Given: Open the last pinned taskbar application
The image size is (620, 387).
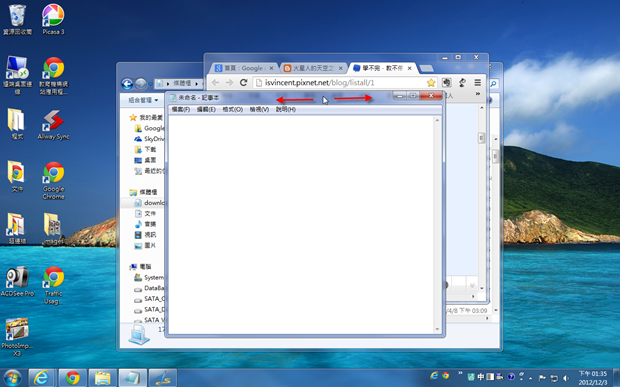Looking at the screenshot, I should 163,378.
